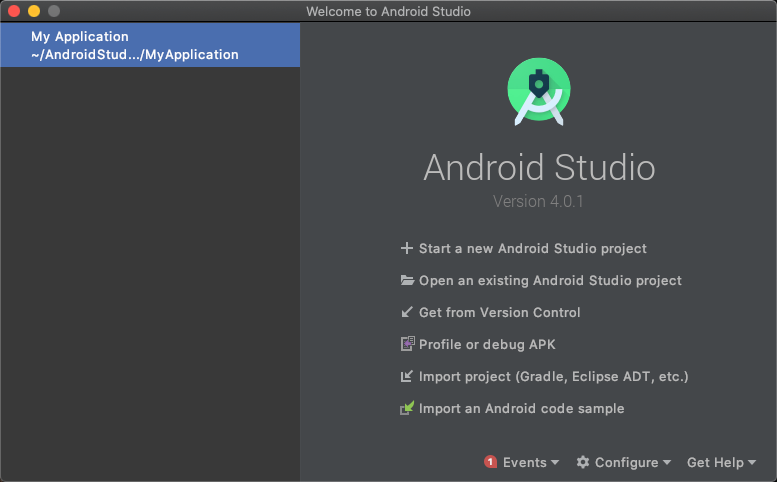Image resolution: width=777 pixels, height=482 pixels.
Task: Choose Start a new Android Studio project
Action: pos(532,248)
